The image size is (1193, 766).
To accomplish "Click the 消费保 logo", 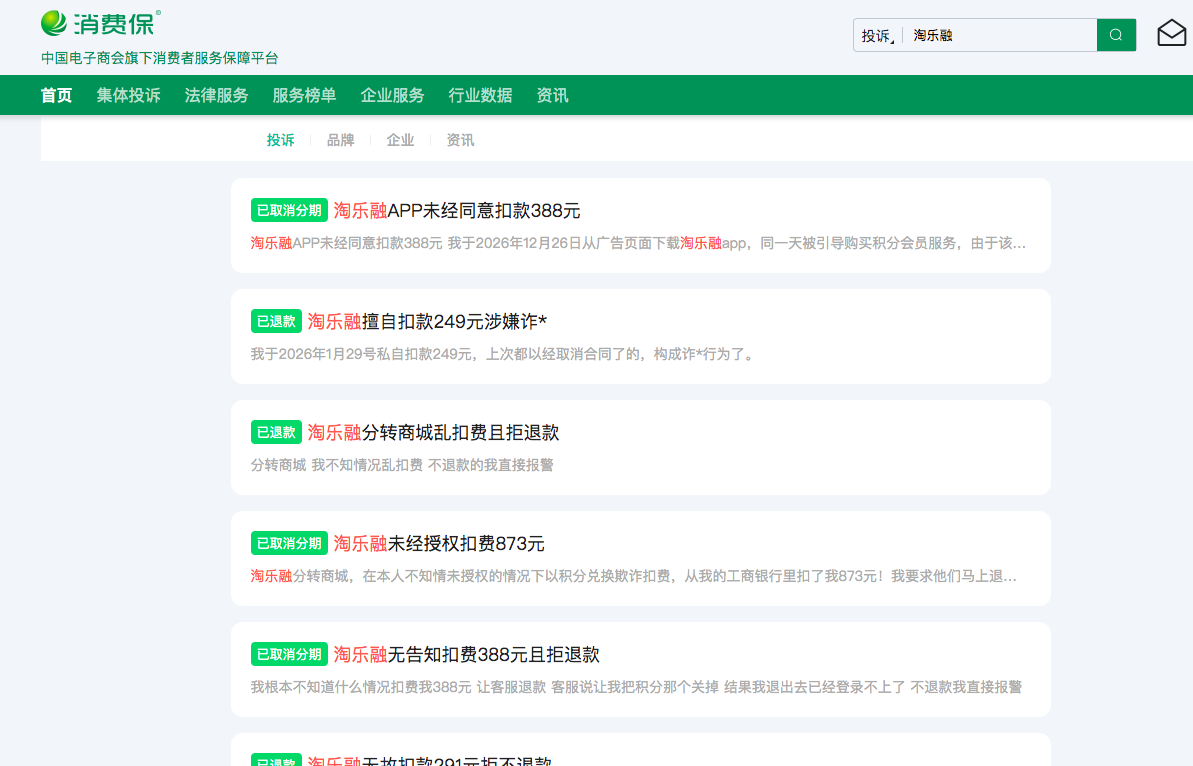I will point(100,23).
